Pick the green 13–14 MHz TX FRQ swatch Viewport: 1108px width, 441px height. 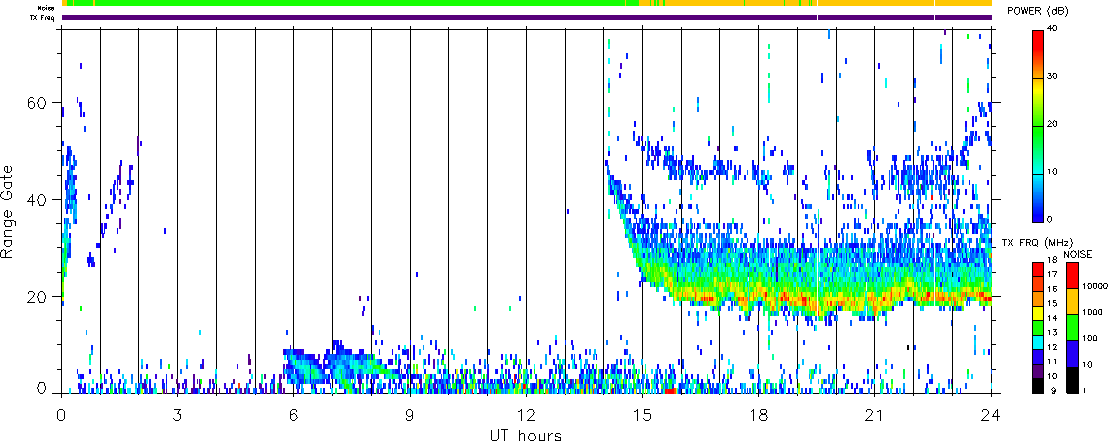1037,327
